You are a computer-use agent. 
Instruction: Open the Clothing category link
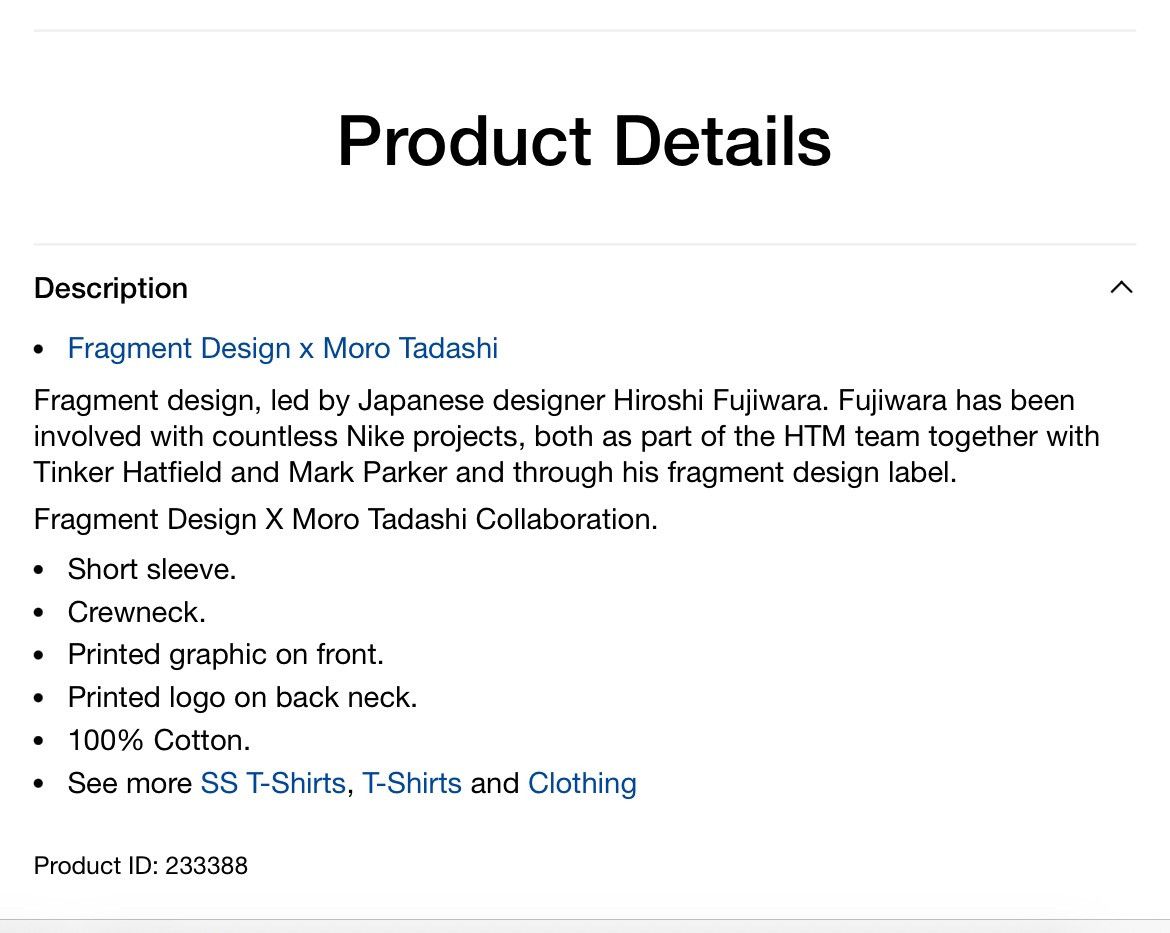click(x=582, y=783)
